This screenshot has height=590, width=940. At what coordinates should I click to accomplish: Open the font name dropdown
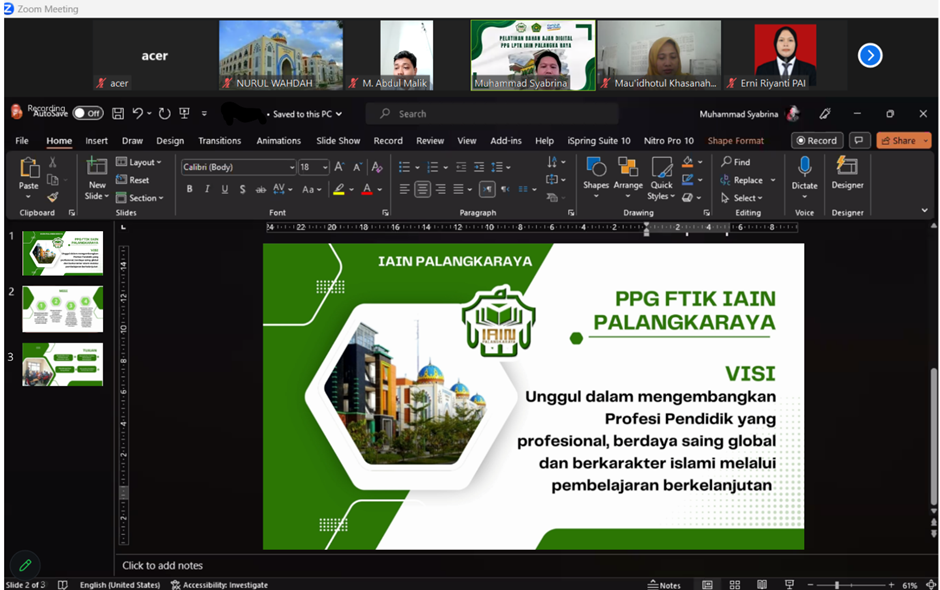pyautogui.click(x=292, y=167)
